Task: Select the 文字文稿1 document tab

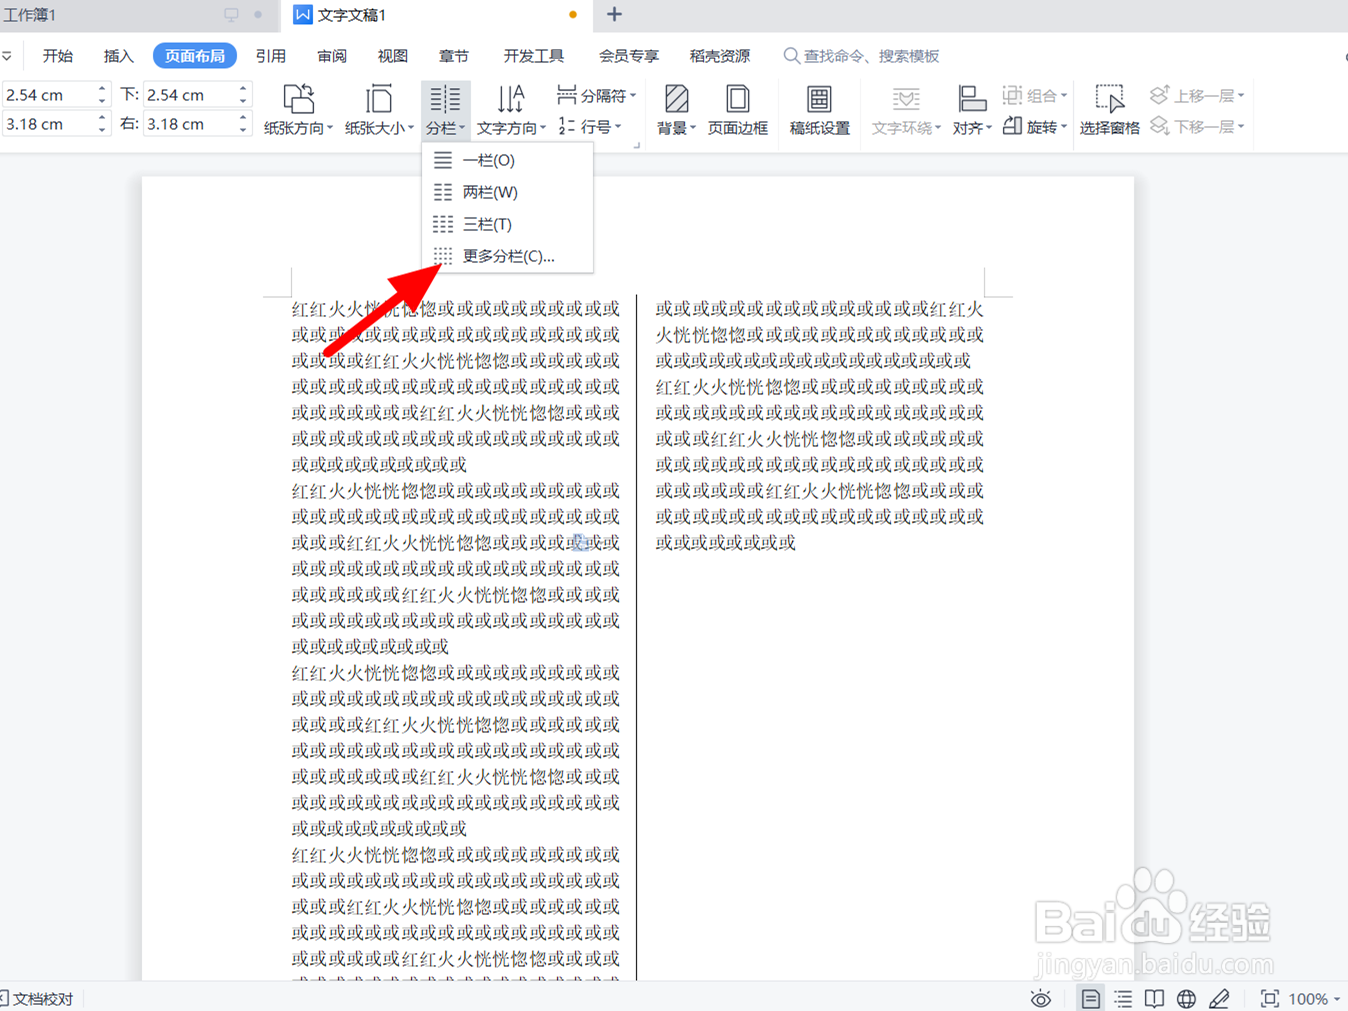Action: (x=436, y=15)
